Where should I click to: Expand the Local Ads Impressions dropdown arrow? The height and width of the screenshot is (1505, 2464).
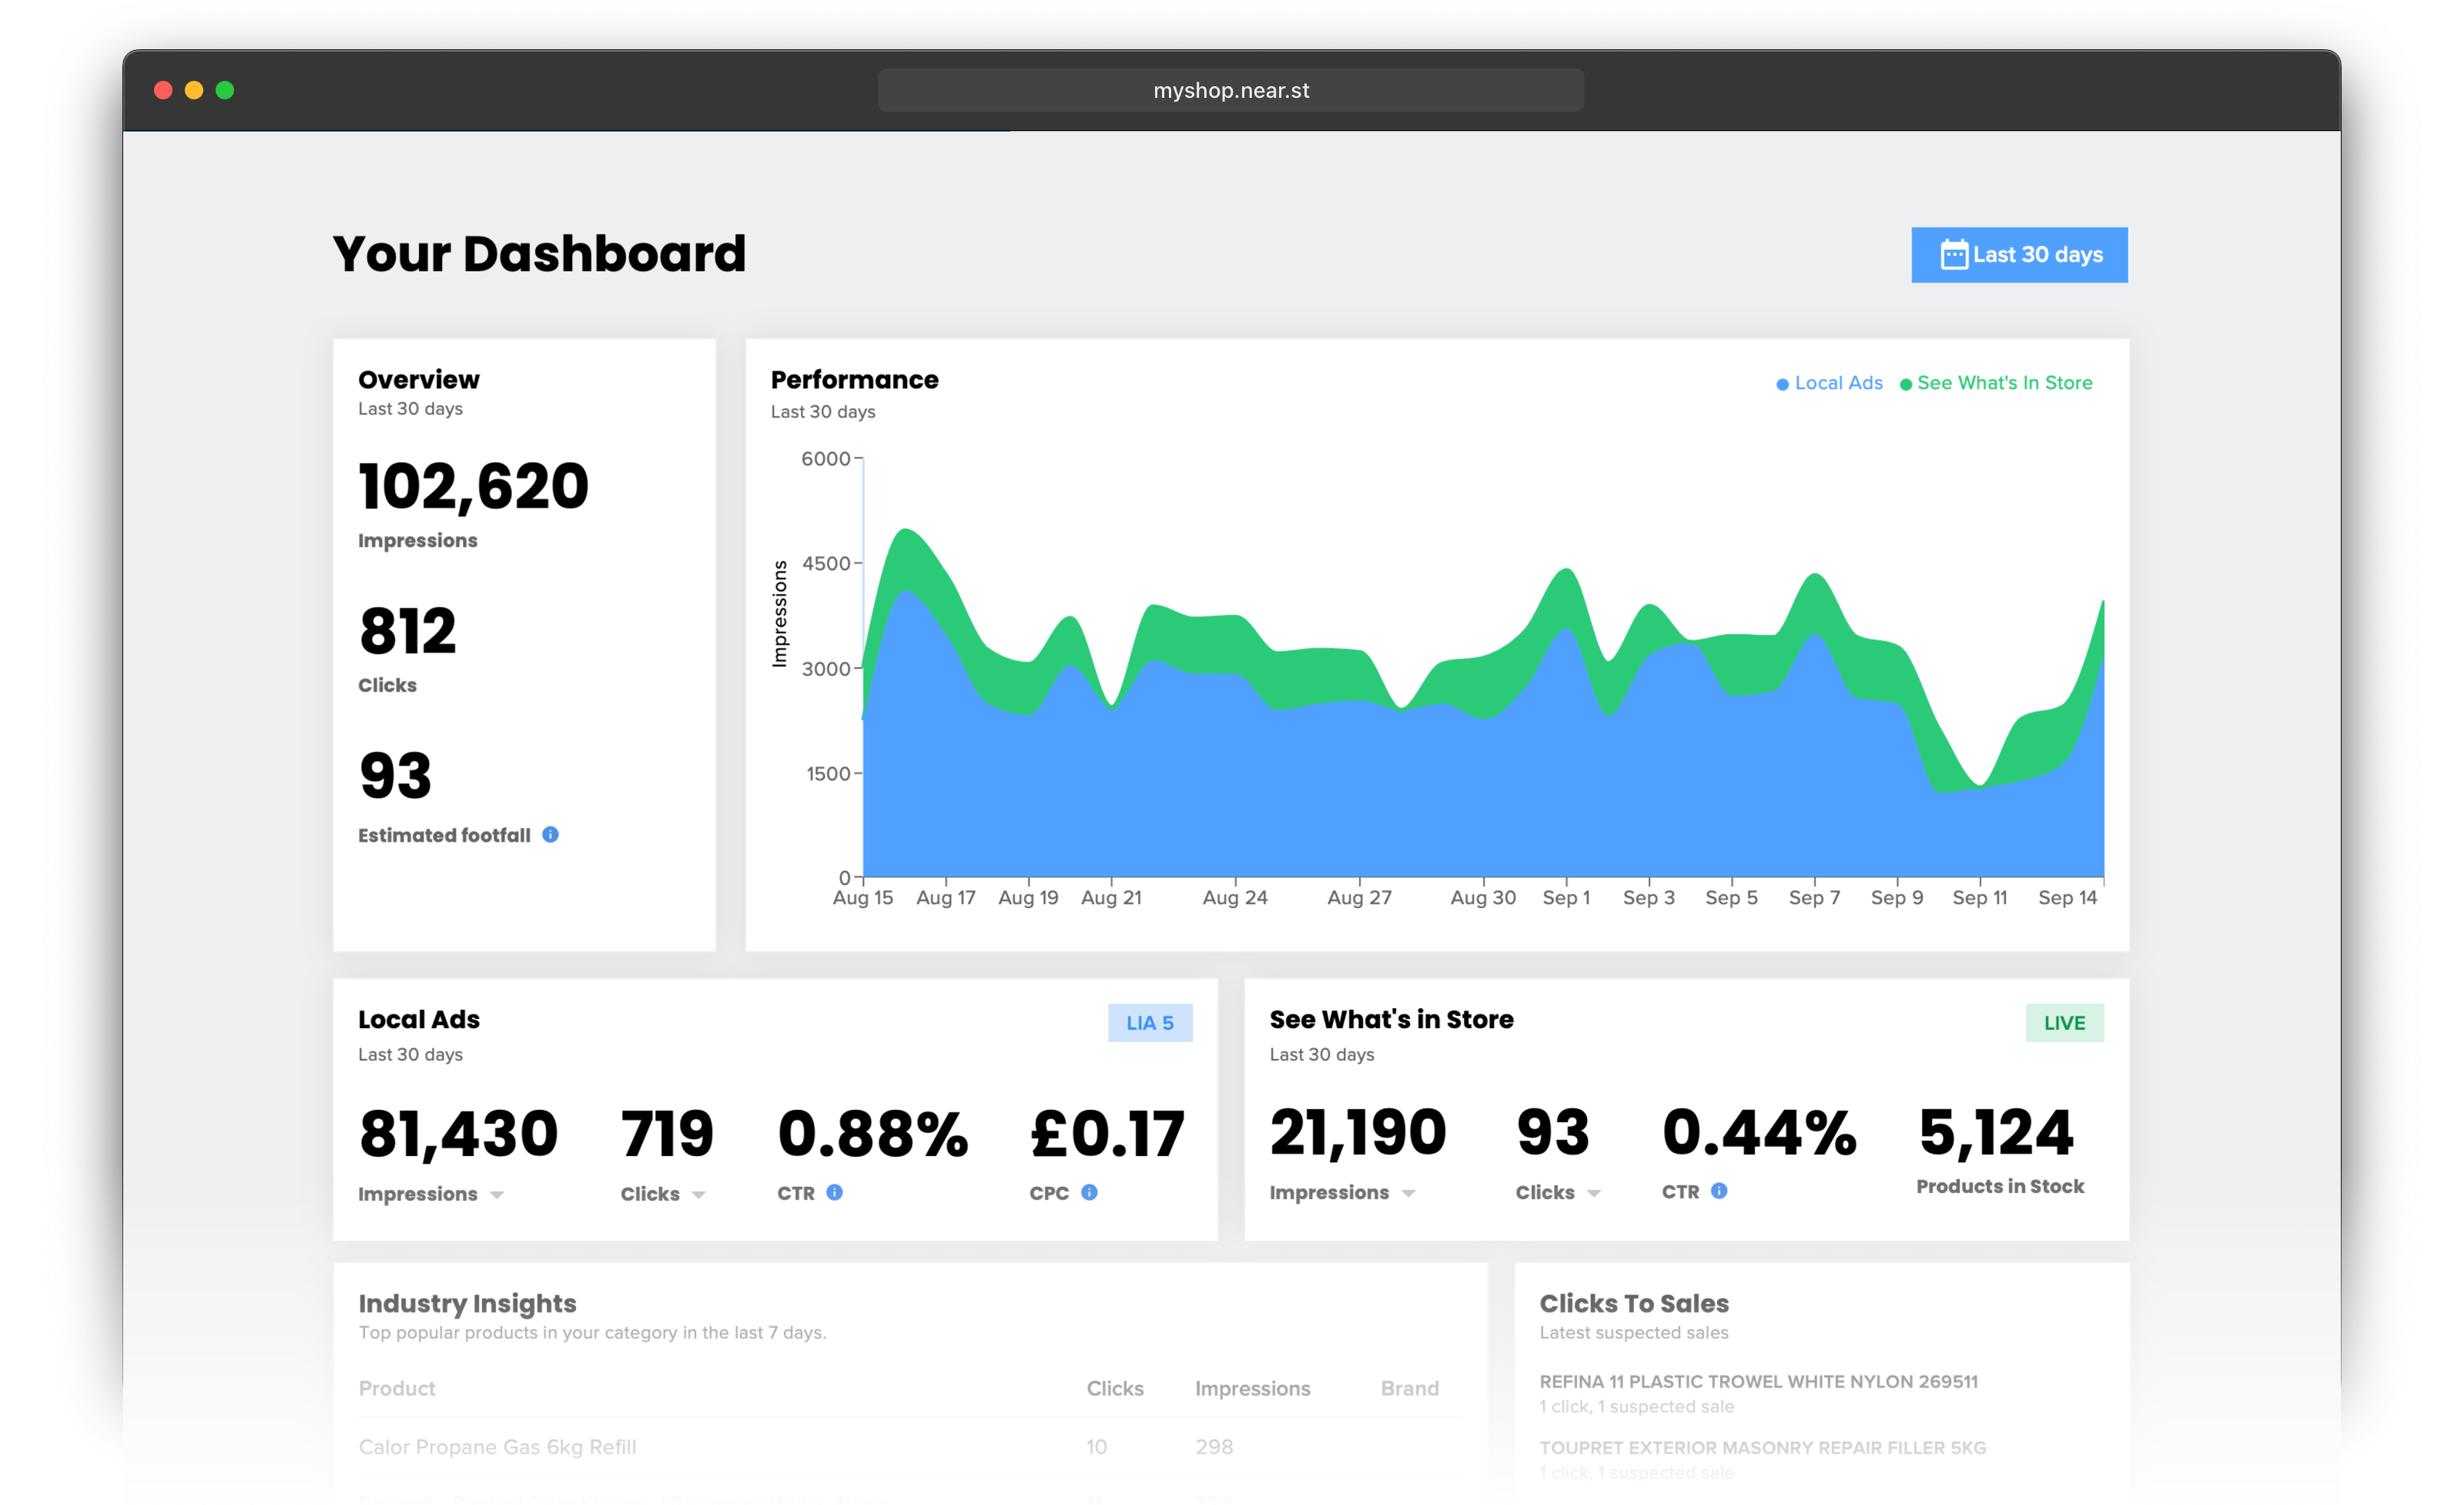pos(497,1195)
